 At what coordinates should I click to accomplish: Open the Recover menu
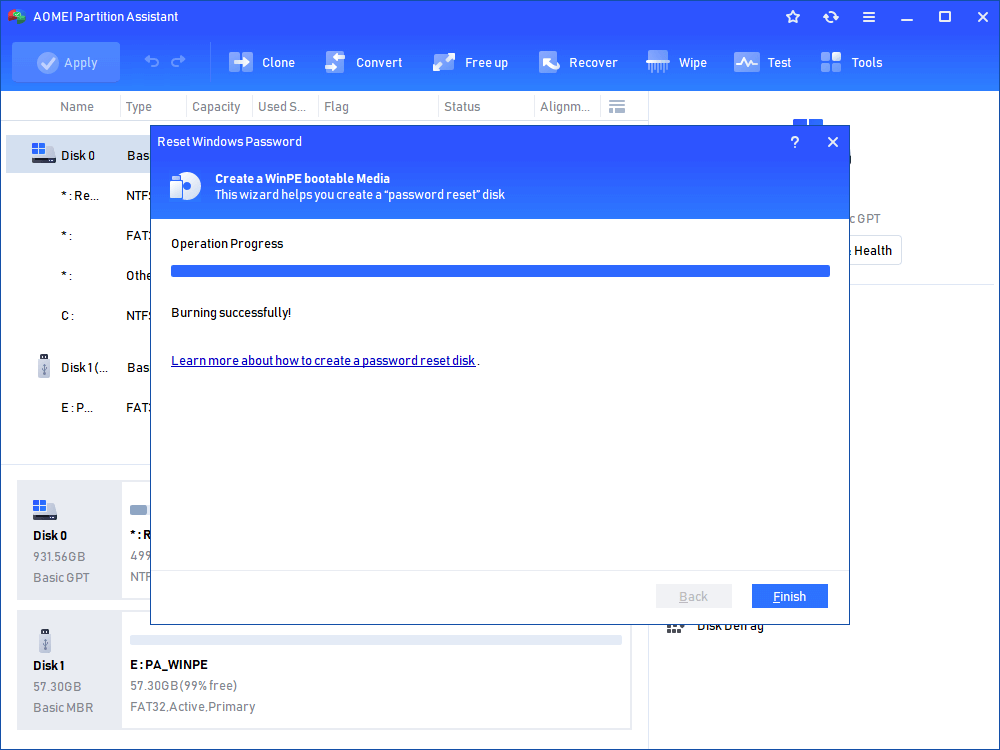tap(578, 62)
